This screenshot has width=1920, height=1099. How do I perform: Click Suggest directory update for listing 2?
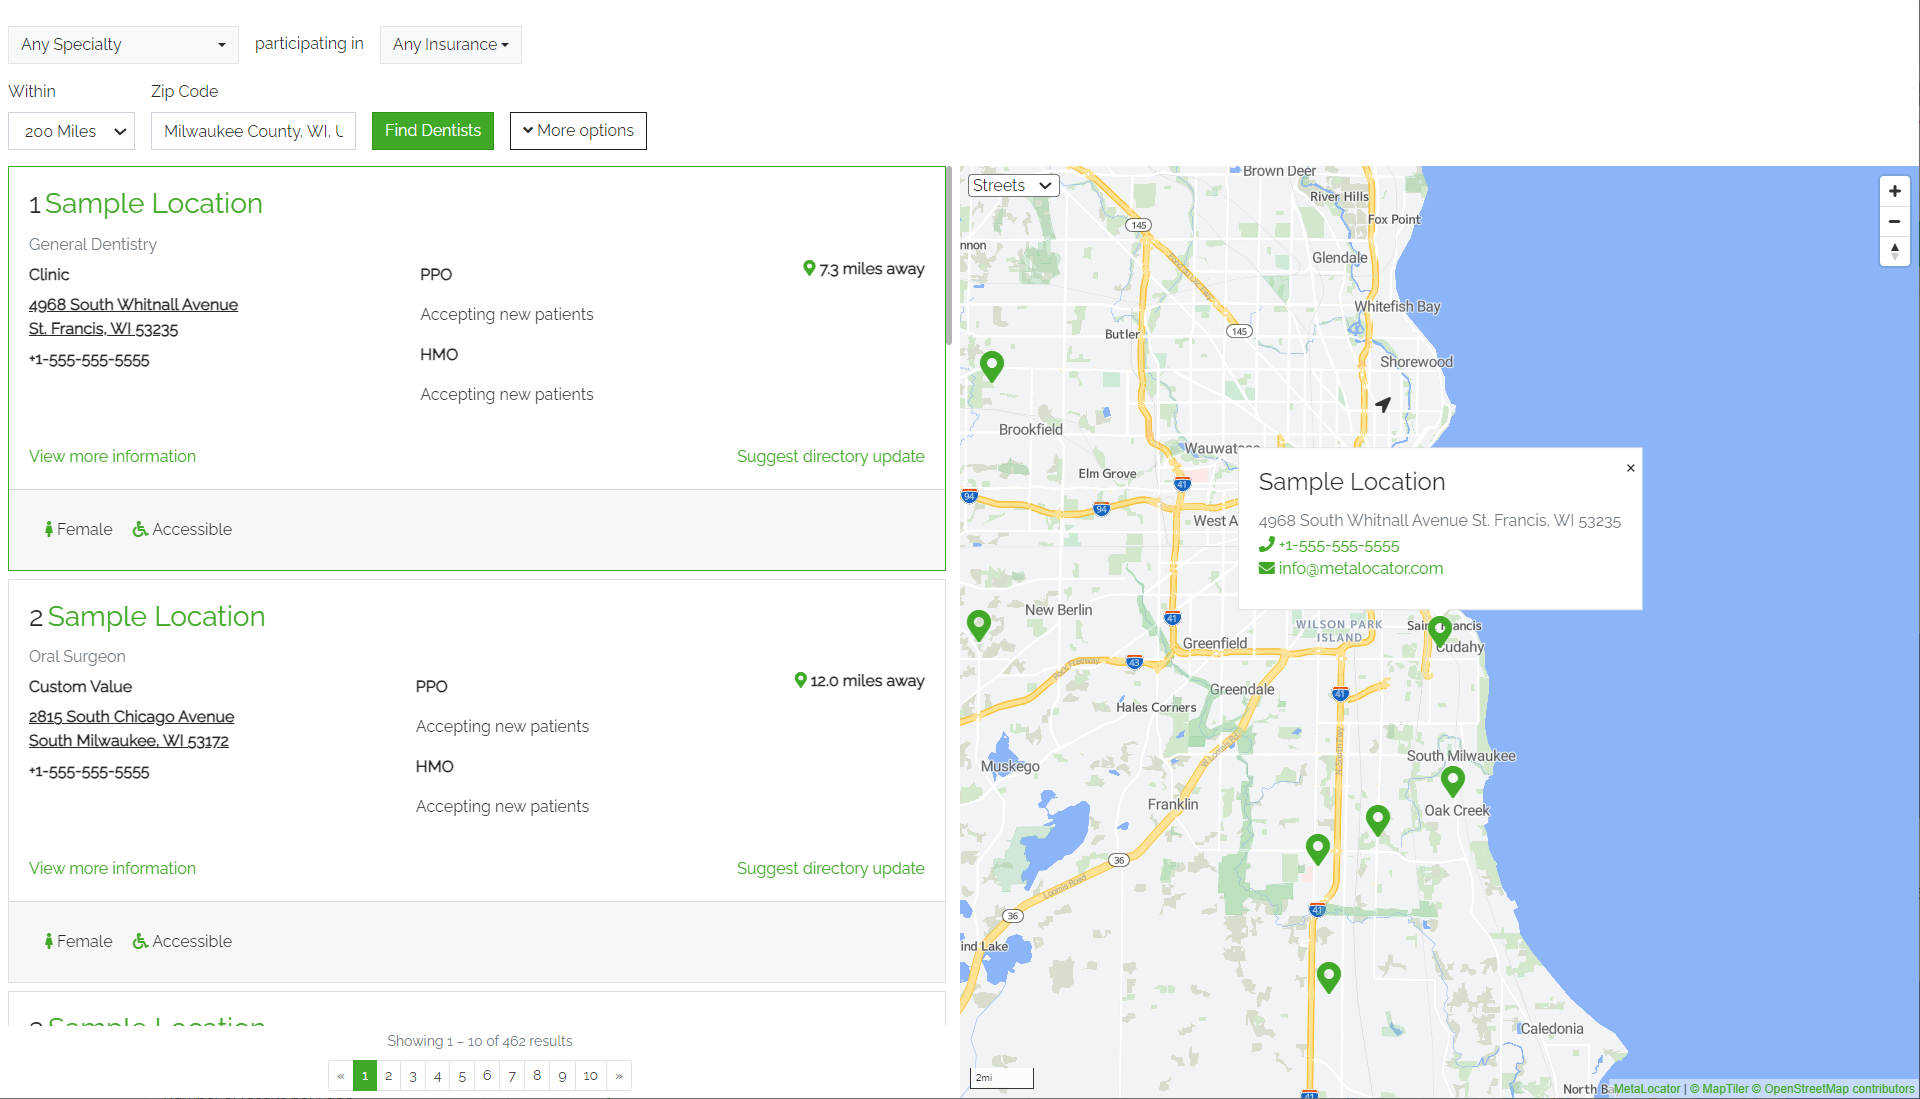829,868
